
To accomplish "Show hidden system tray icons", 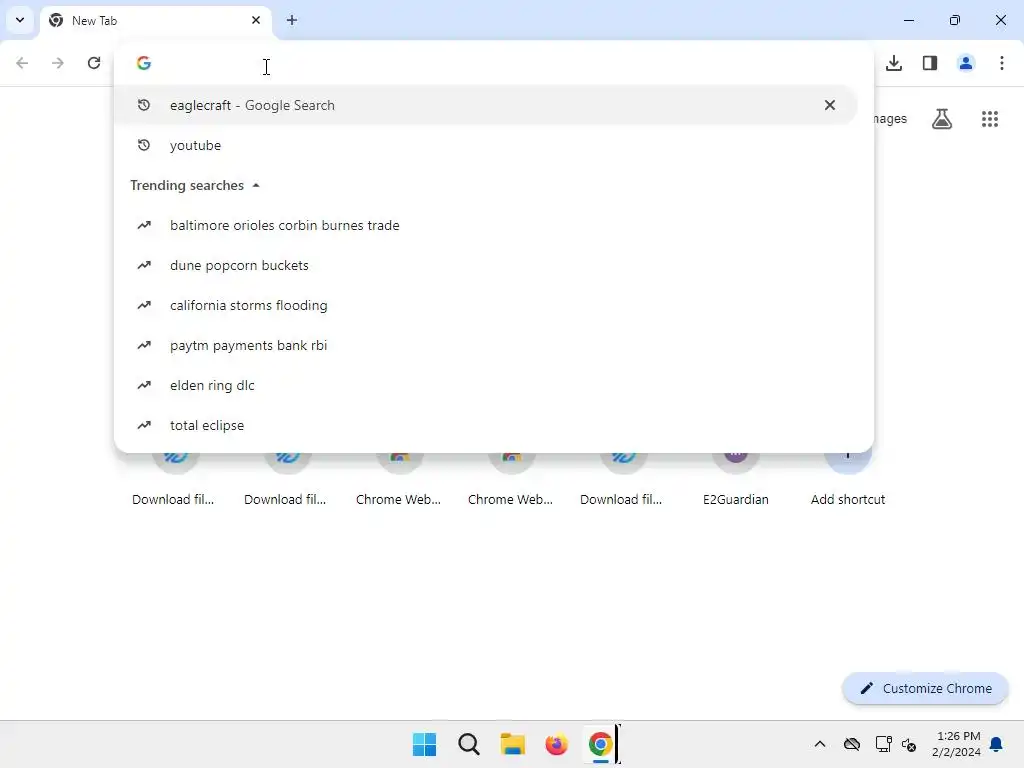I will tap(820, 744).
